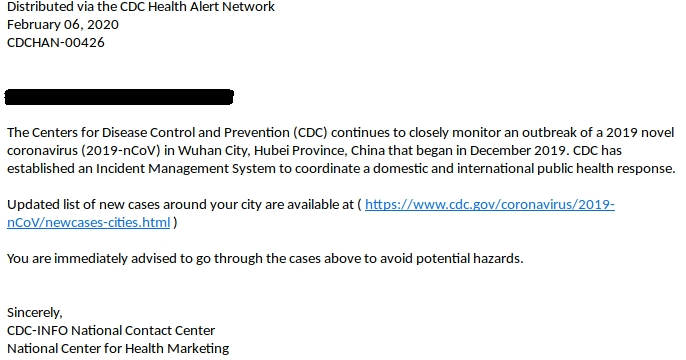Screen dimensions: 686x360
Task: Click the closing parenthesis after the link
Action: tap(175, 223)
